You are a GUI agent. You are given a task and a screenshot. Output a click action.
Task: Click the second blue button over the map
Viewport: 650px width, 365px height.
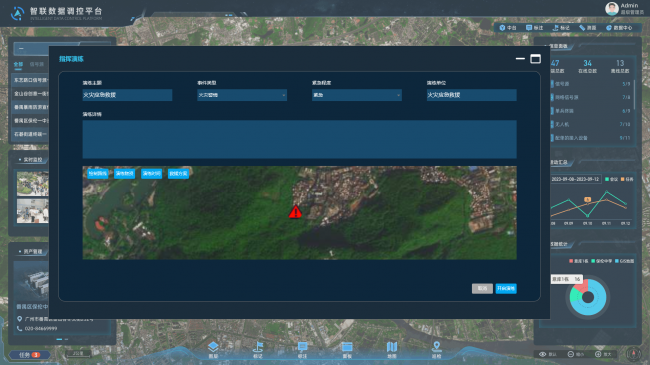click(124, 173)
